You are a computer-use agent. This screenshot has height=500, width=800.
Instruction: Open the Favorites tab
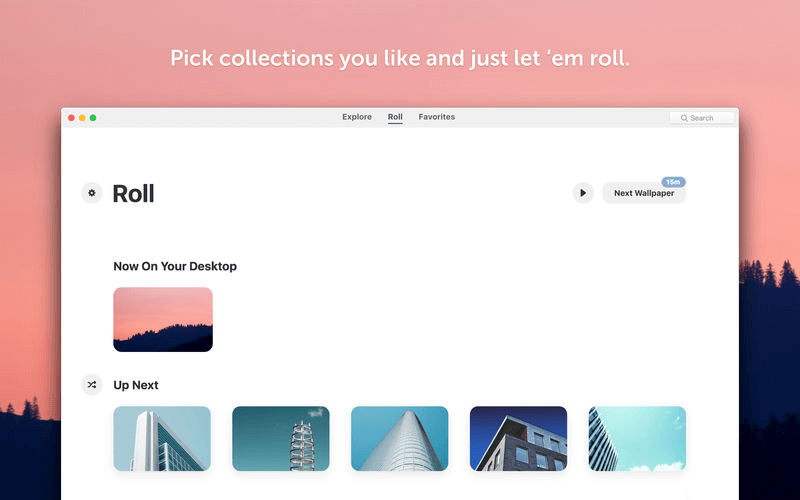pyautogui.click(x=437, y=117)
